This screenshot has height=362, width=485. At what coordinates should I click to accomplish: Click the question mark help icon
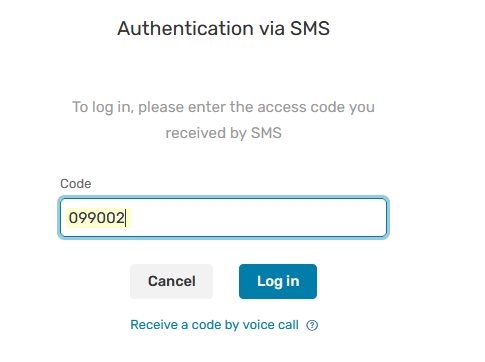pos(312,325)
